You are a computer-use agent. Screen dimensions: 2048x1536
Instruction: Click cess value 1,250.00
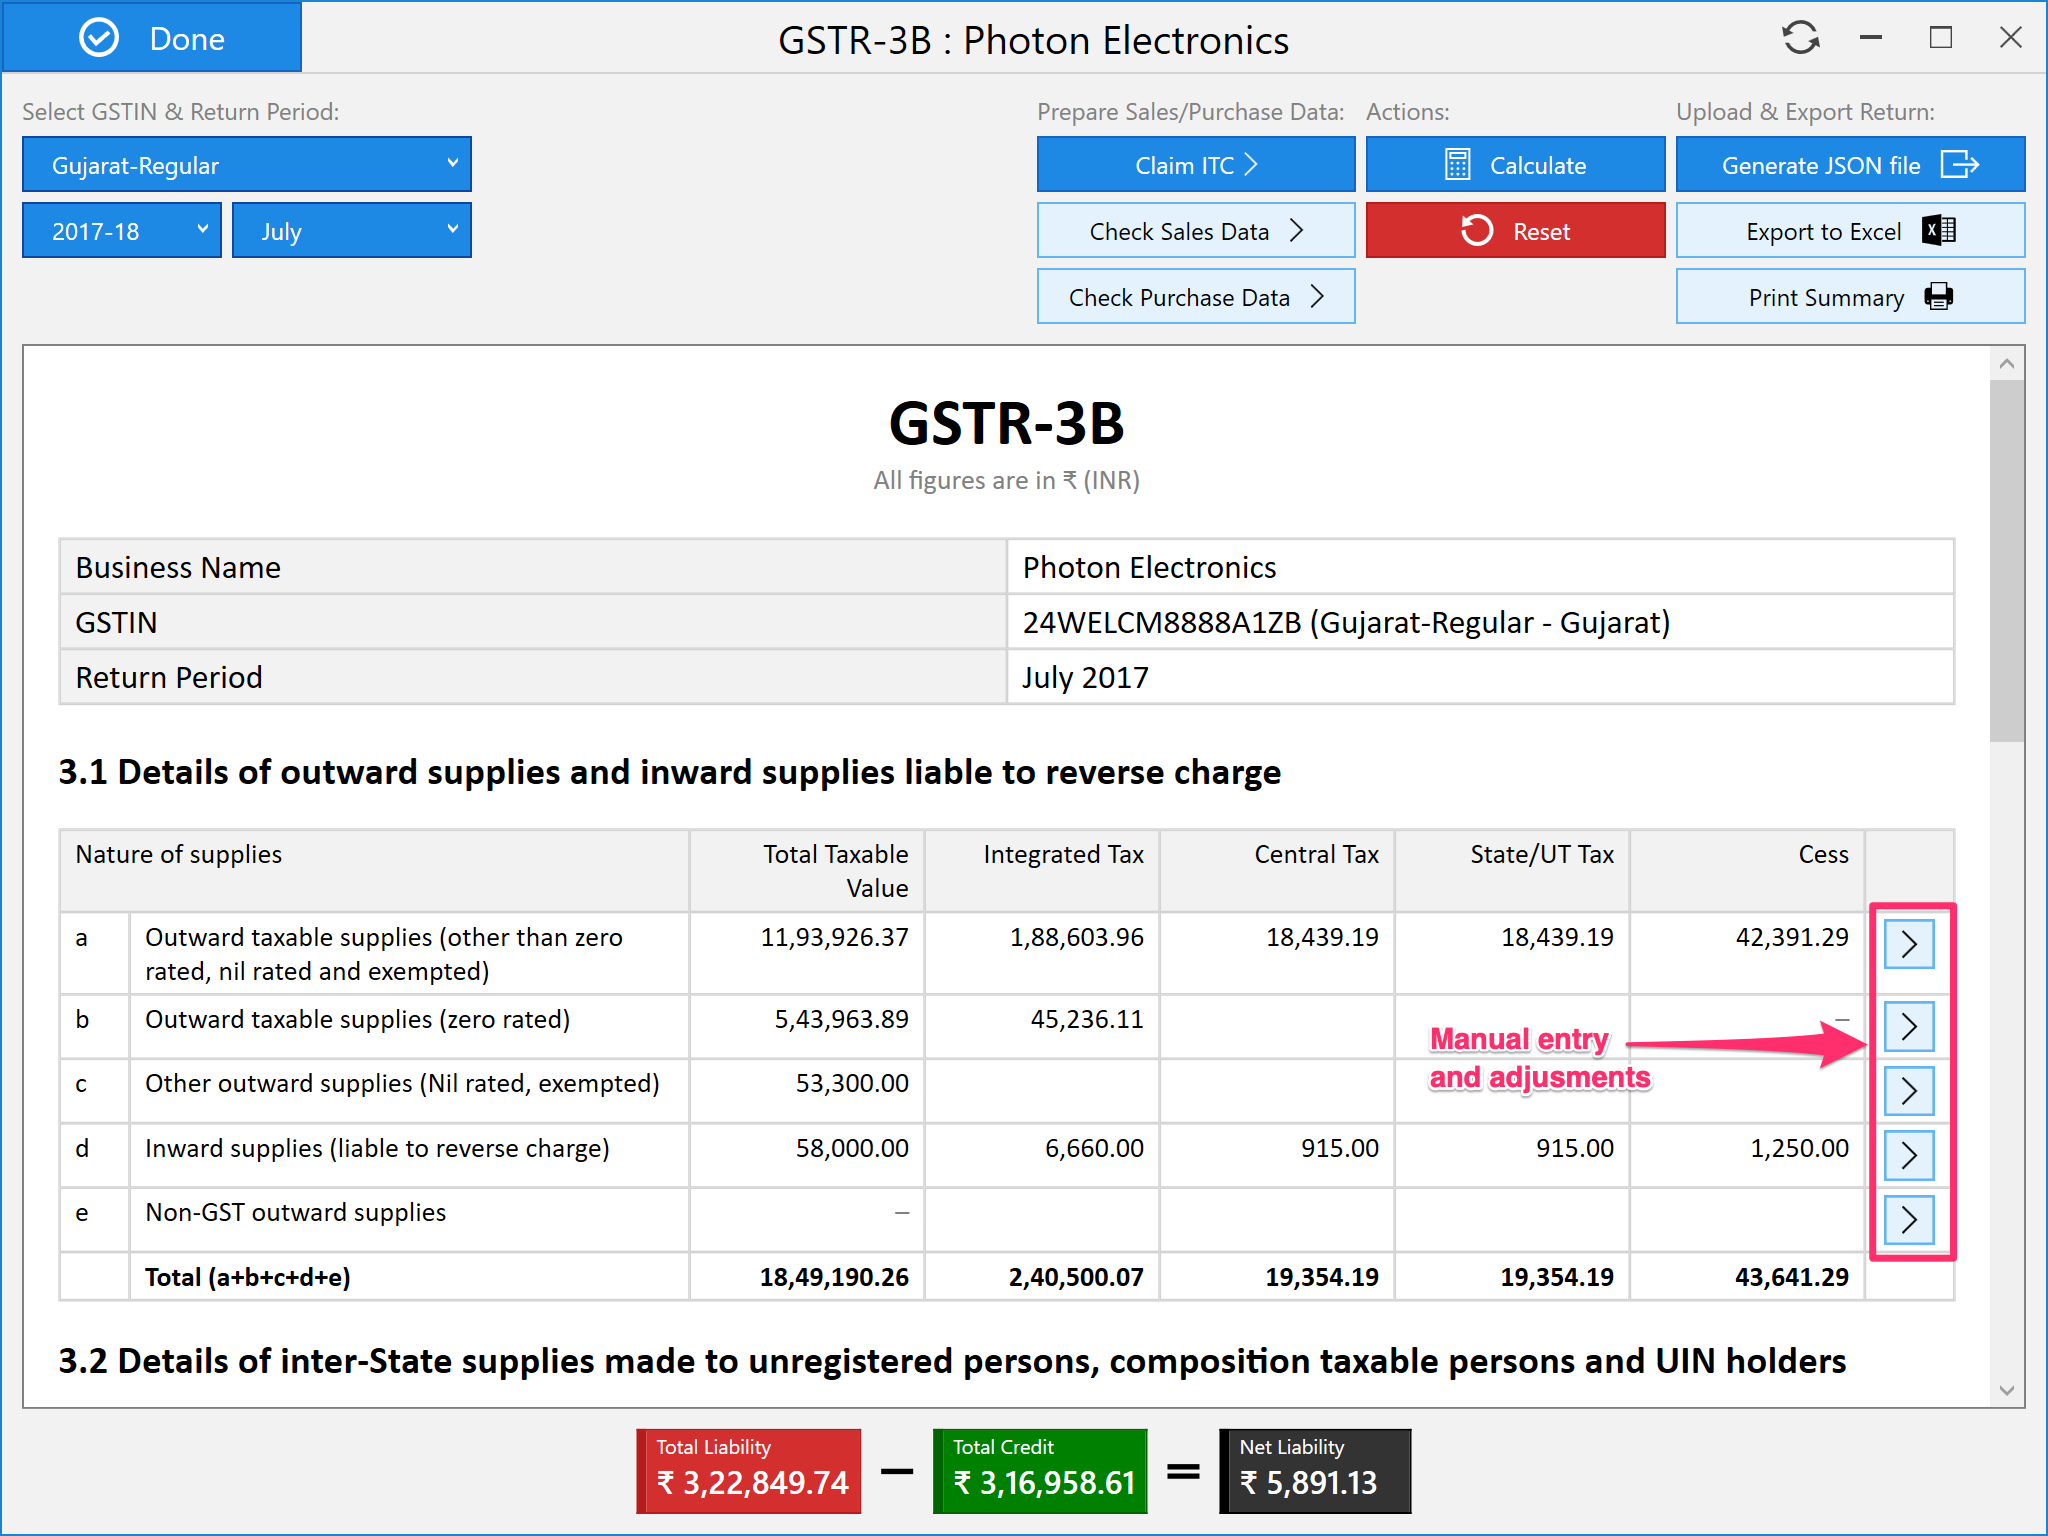1799,1149
